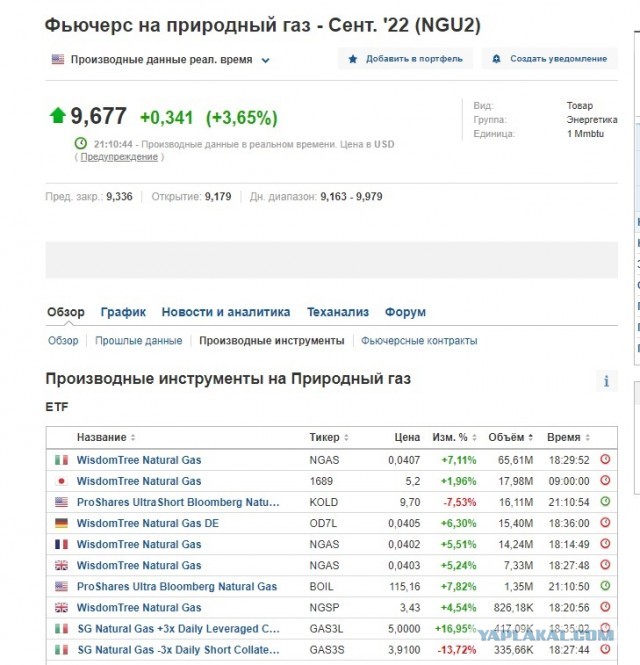
Task: Click the Цена column header
Action: tap(407, 437)
